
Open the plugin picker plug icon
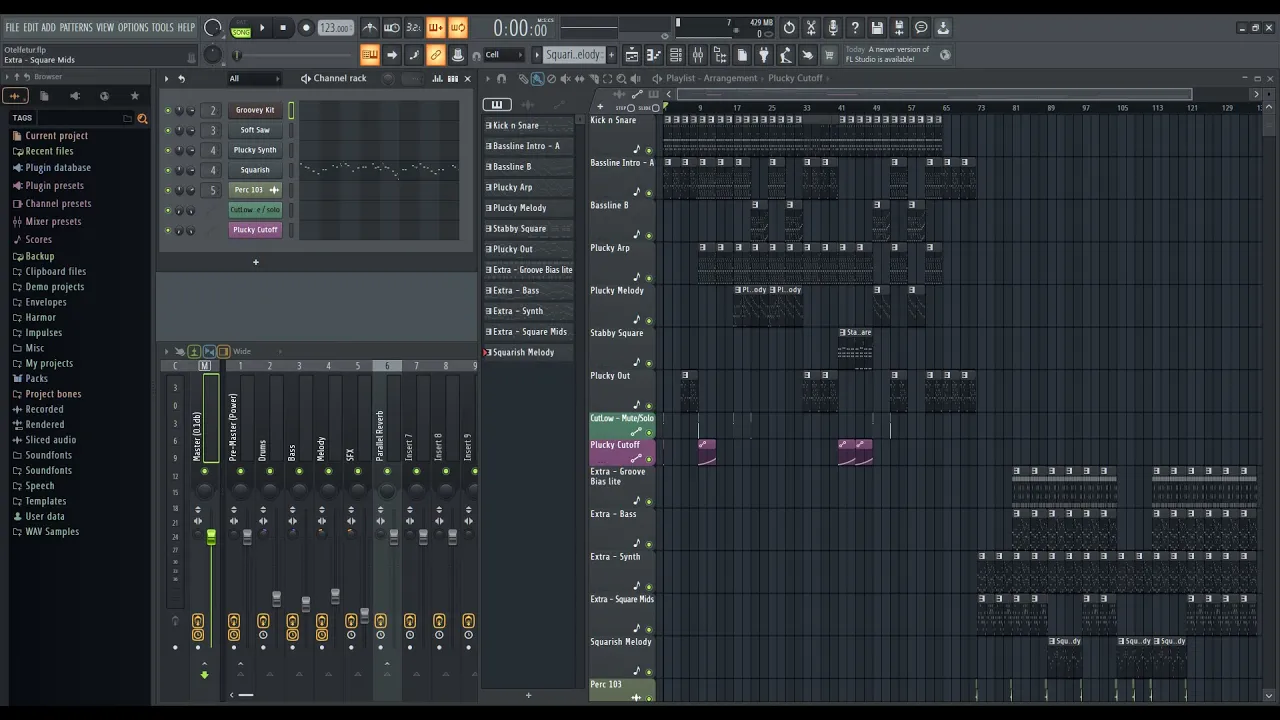[x=764, y=55]
